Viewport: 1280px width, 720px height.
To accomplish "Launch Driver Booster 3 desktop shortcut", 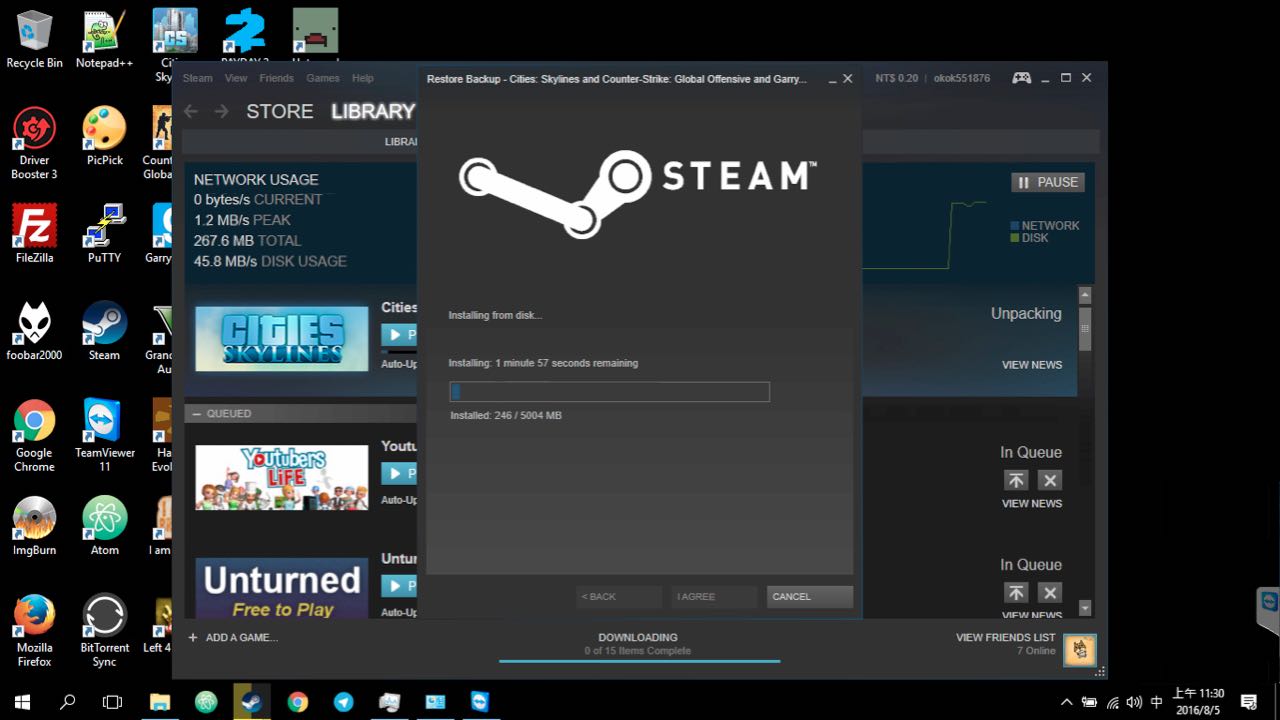I will click(34, 144).
